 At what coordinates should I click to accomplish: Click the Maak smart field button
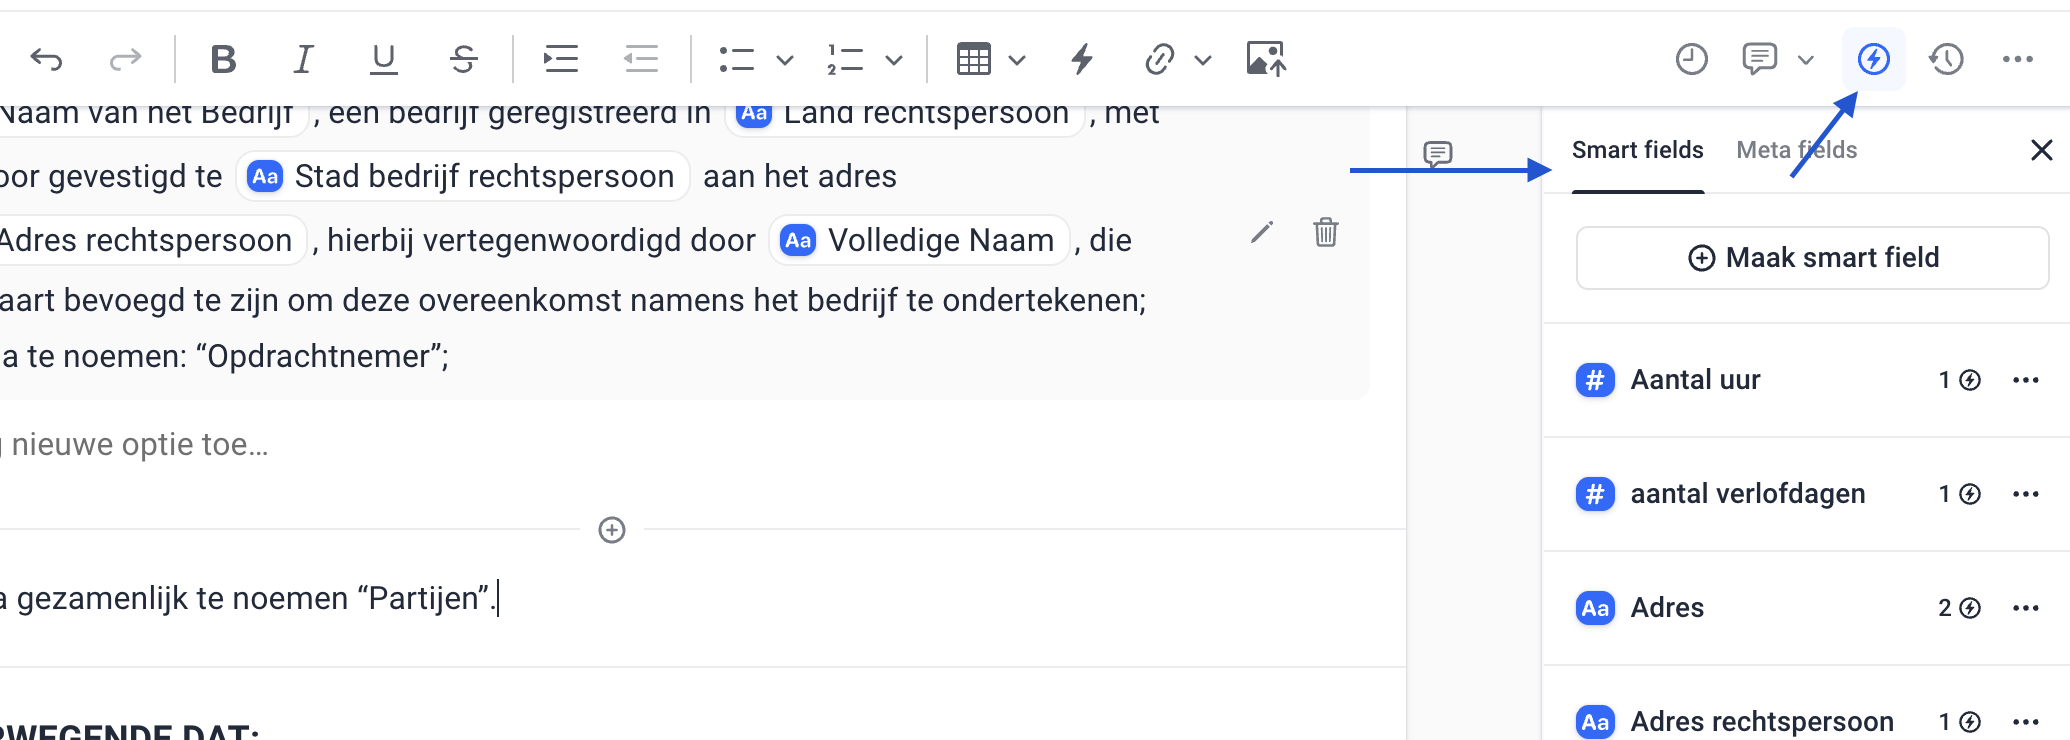tap(1811, 257)
